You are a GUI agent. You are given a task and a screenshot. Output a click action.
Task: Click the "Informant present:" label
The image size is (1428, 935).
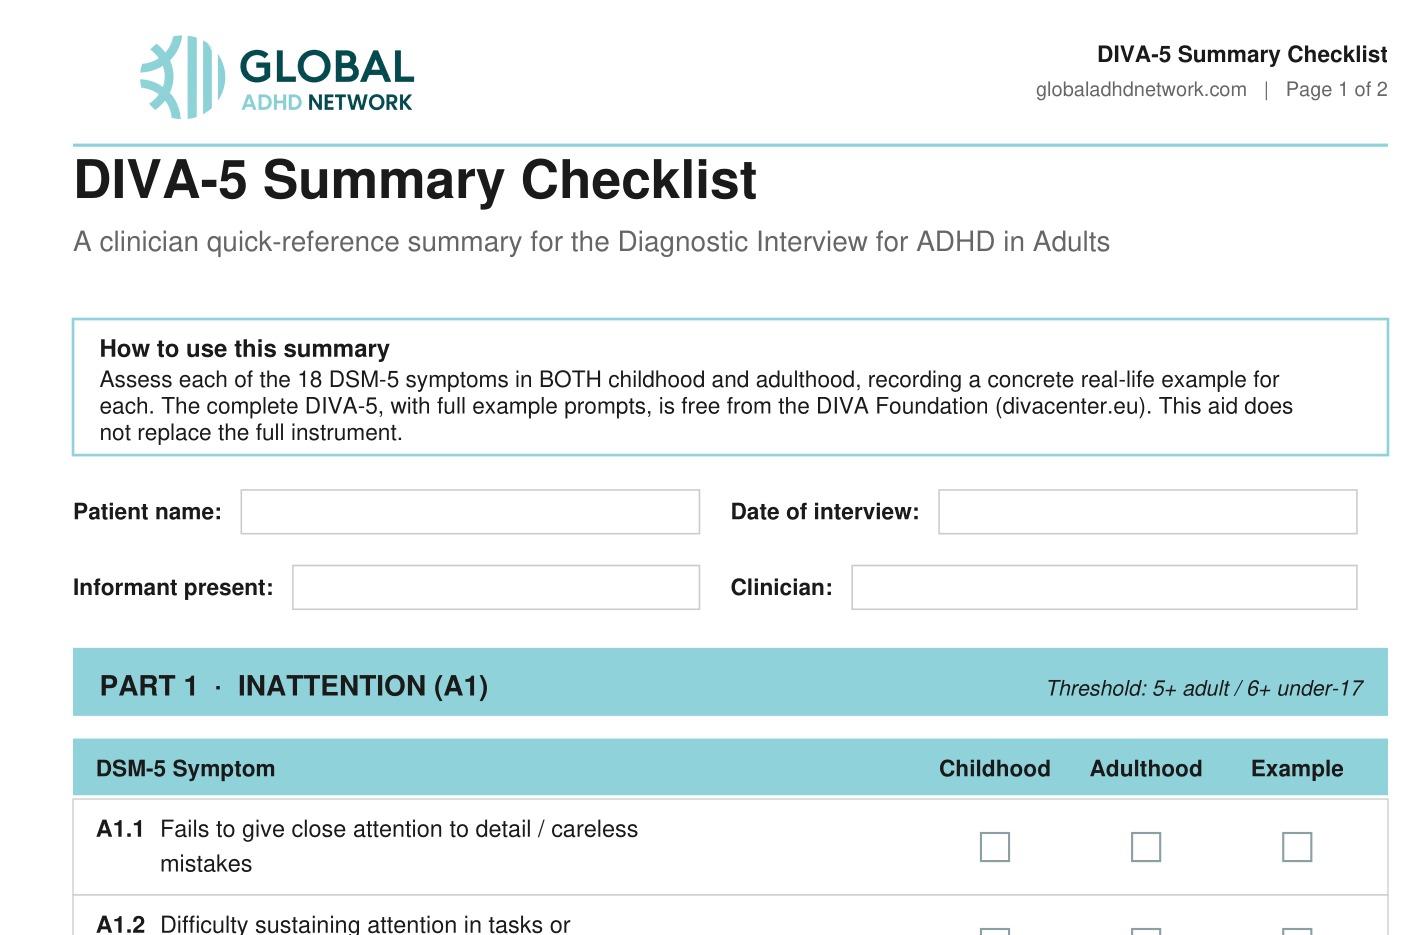[173, 588]
